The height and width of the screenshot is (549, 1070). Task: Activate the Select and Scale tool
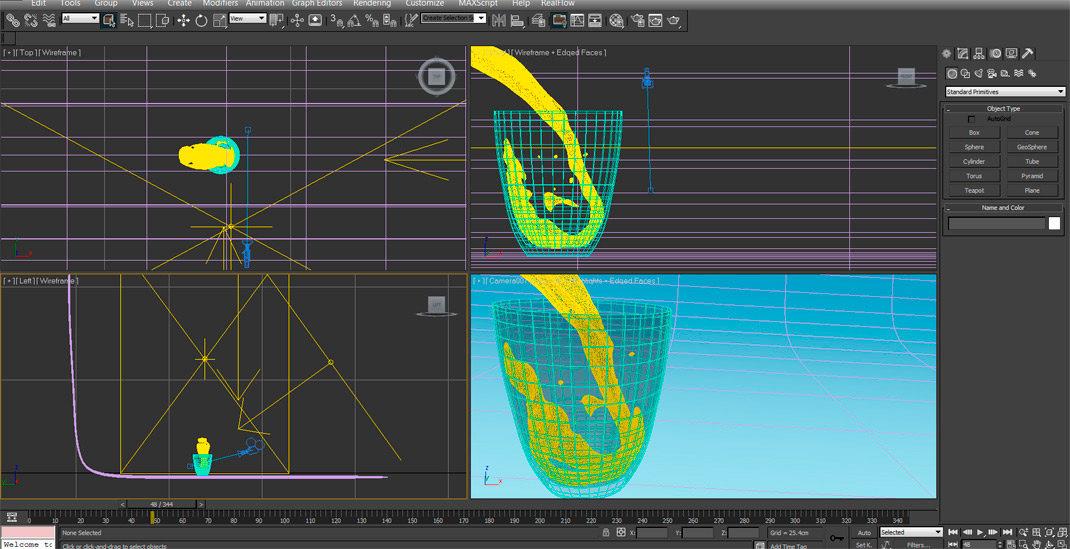pyautogui.click(x=219, y=20)
